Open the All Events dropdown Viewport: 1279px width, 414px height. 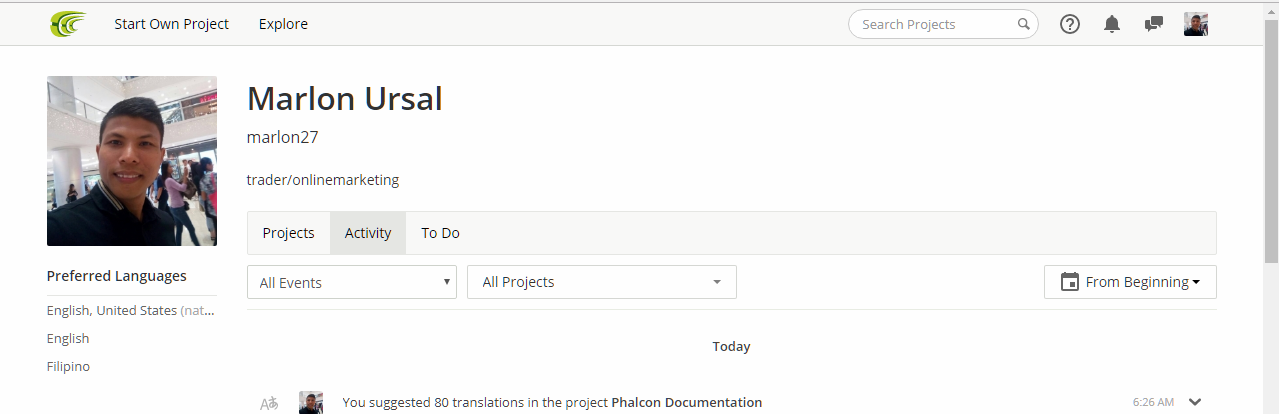352,282
